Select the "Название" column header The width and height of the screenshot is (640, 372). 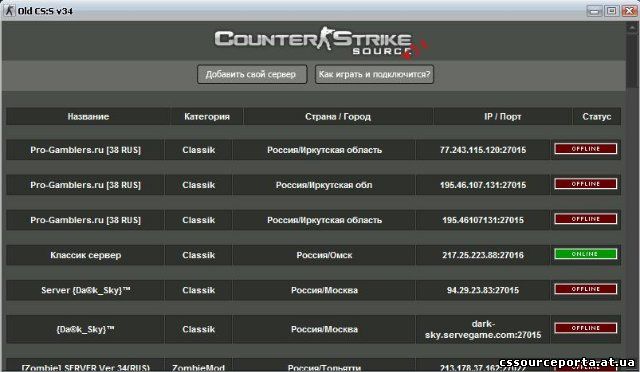[88, 116]
